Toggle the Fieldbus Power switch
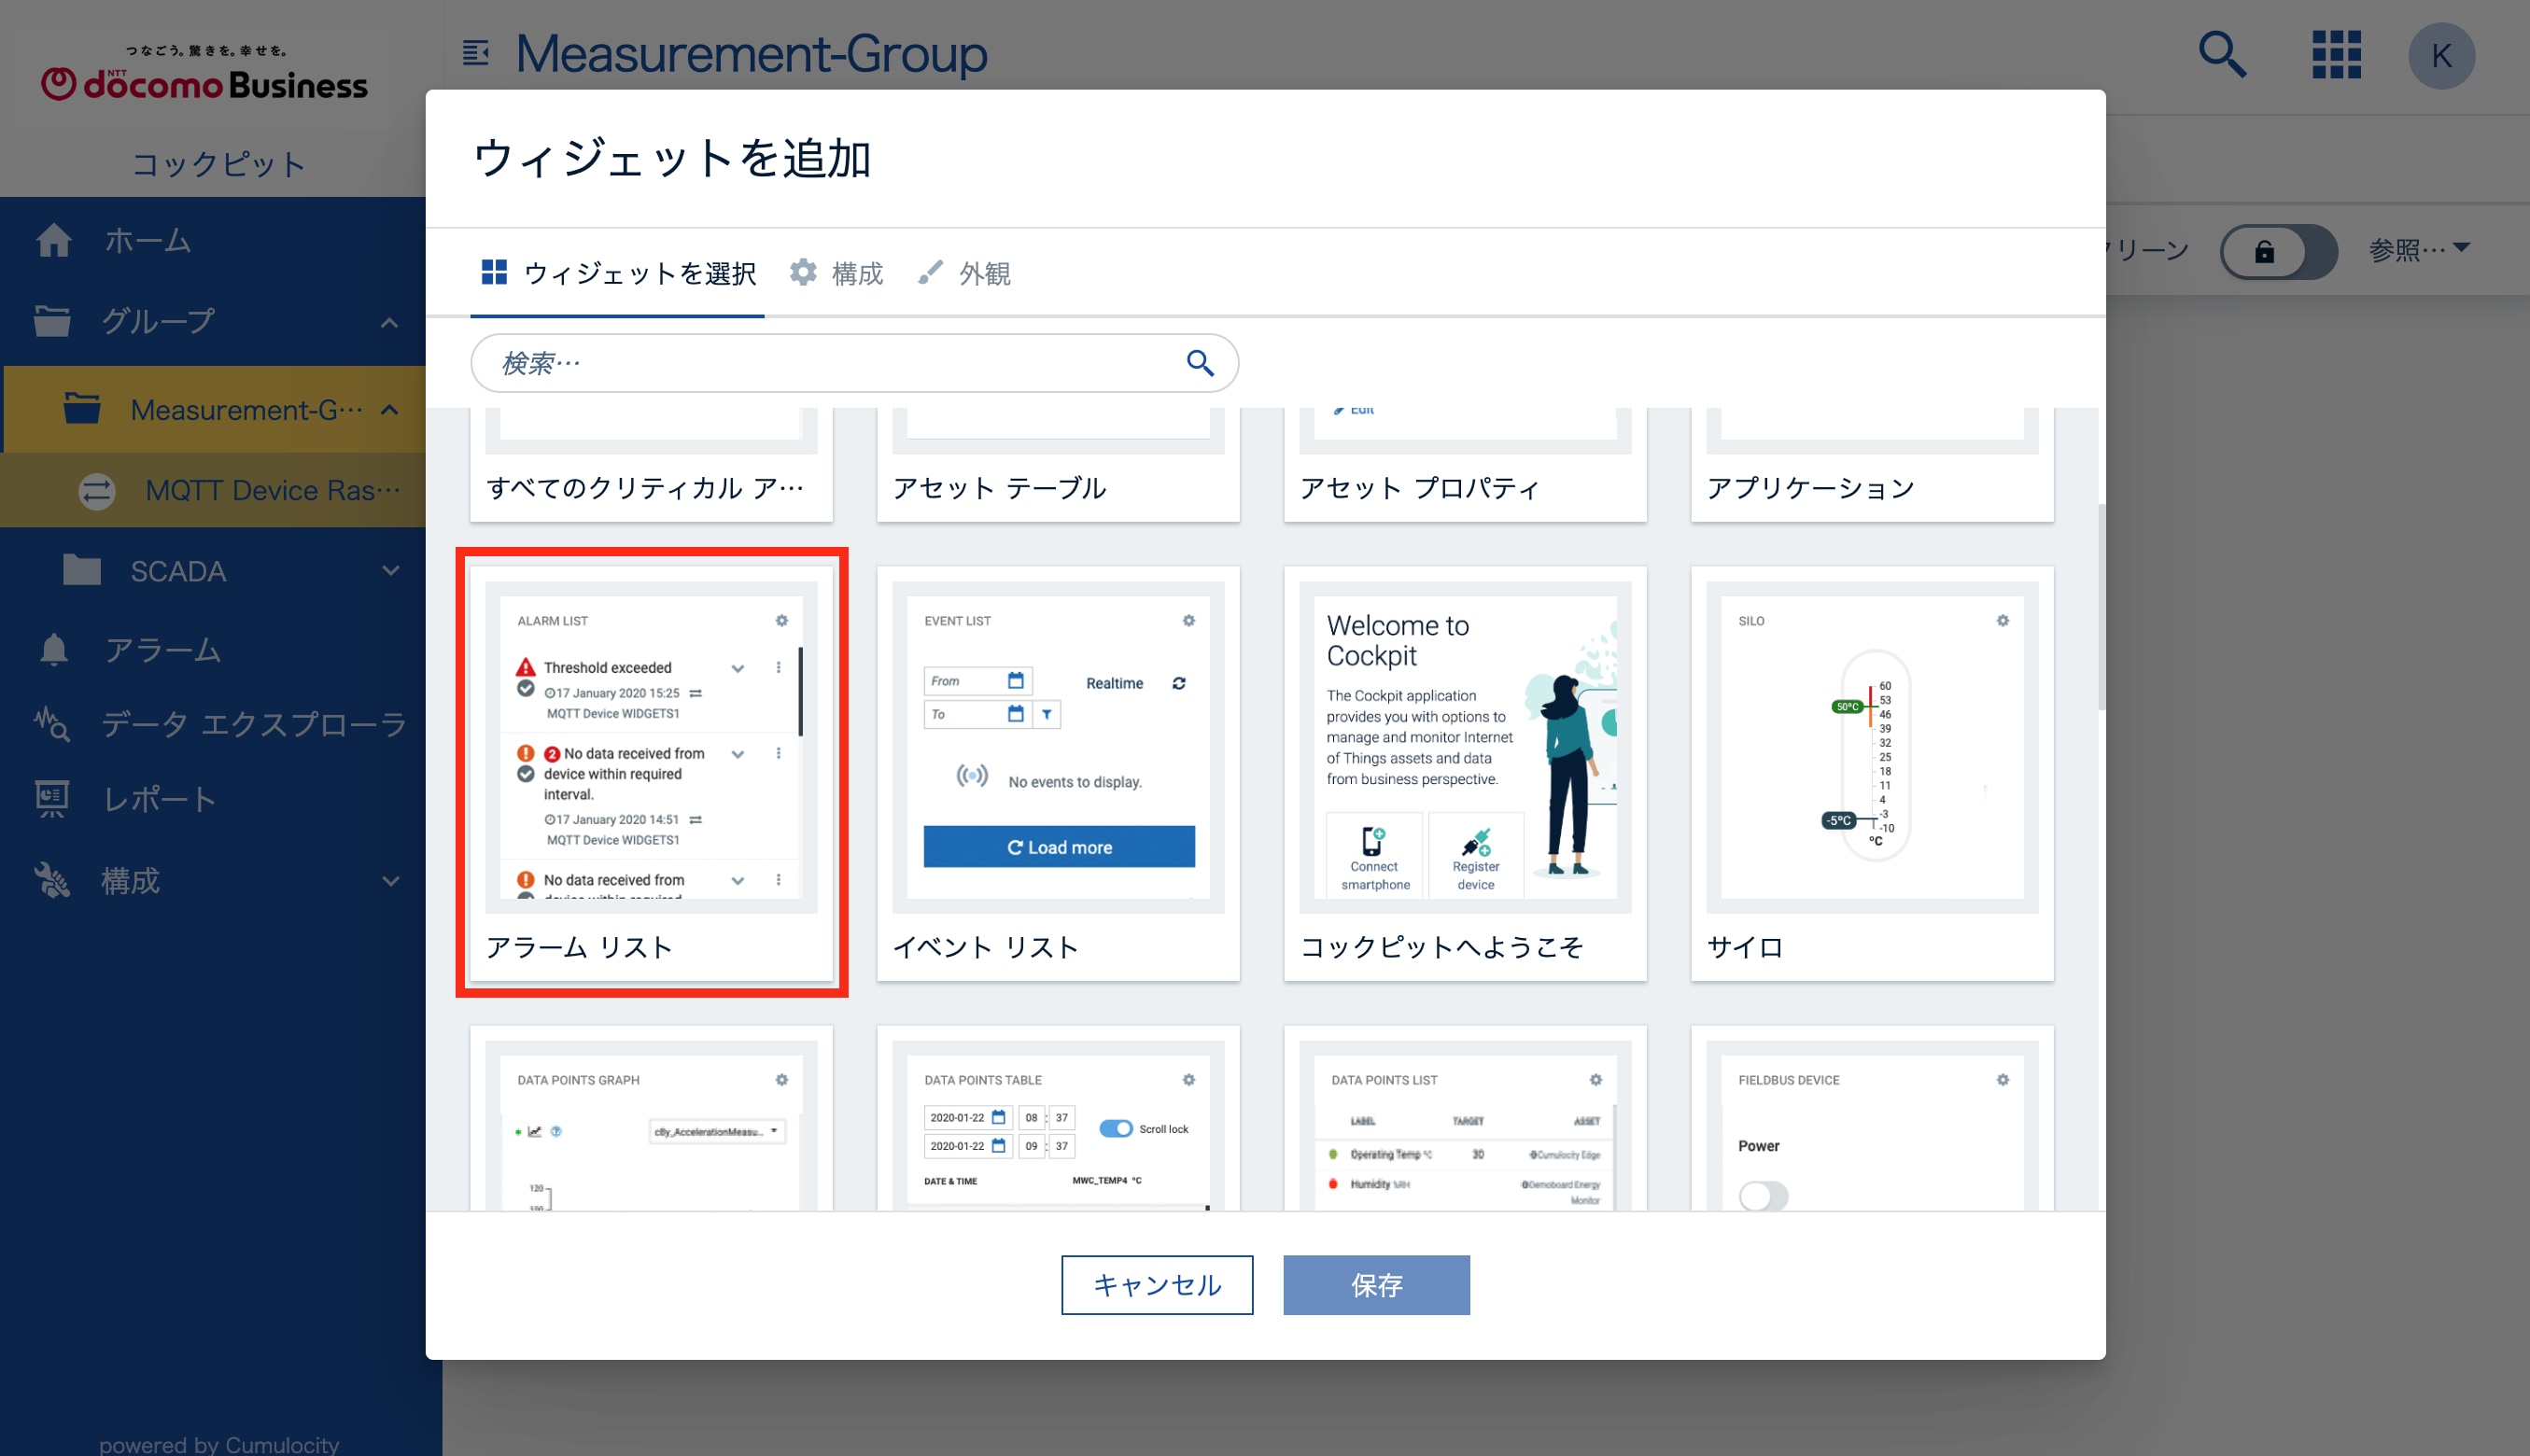Screen dimensions: 2530x1456 coord(1763,1196)
